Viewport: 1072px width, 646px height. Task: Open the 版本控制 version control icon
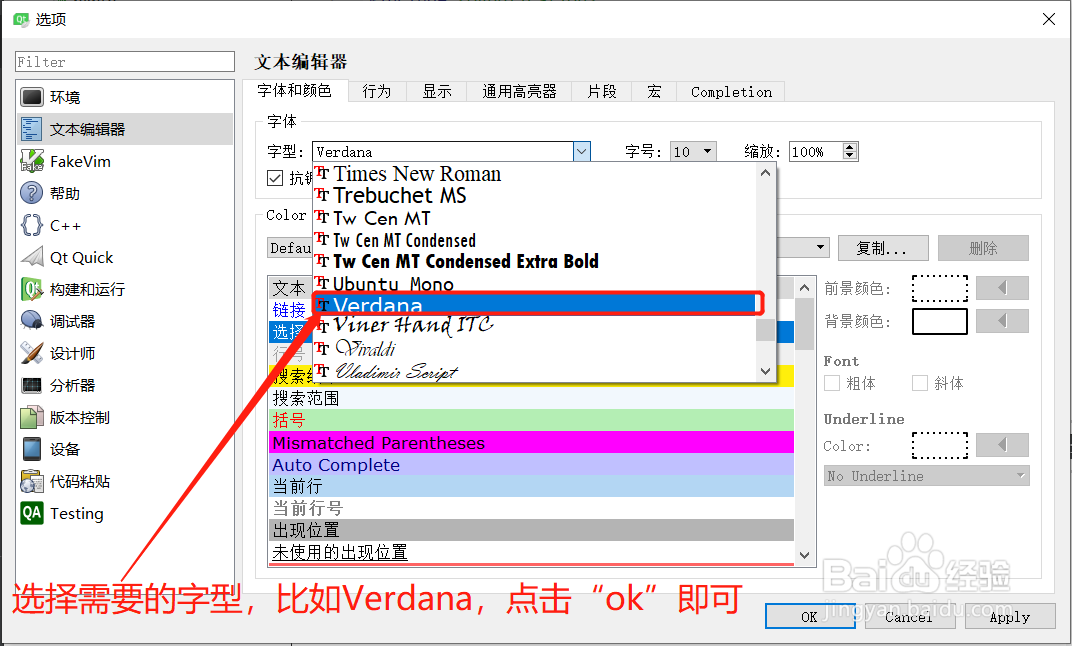point(31,417)
